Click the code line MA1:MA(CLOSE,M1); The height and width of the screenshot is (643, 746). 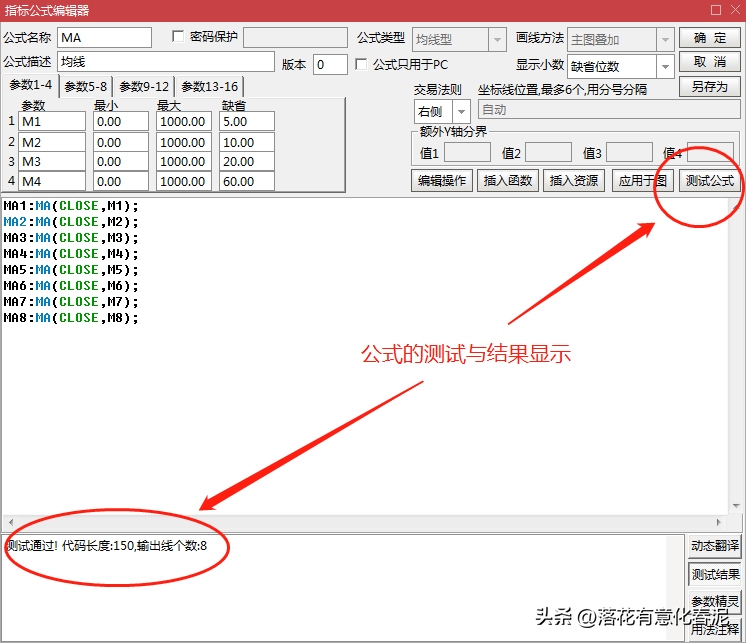[x=71, y=206]
